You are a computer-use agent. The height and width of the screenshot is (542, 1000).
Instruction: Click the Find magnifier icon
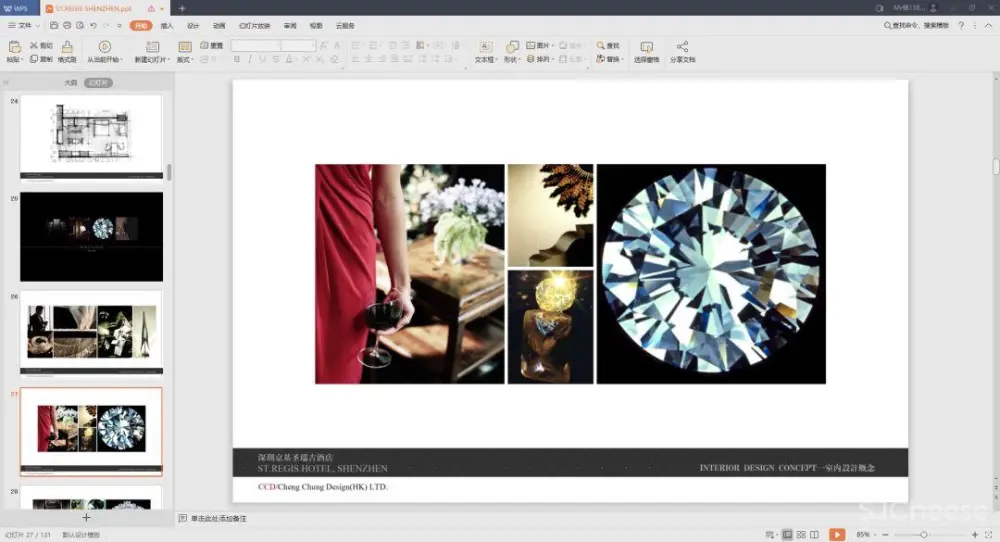[x=601, y=46]
